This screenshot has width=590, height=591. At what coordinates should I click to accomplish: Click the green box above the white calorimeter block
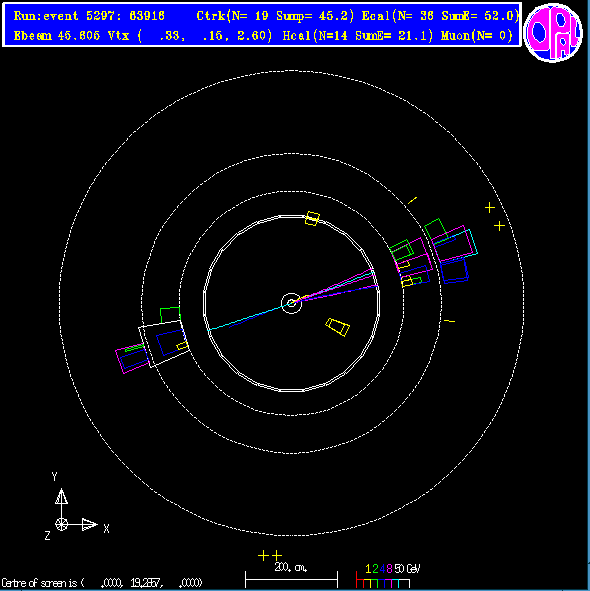click(x=170, y=315)
